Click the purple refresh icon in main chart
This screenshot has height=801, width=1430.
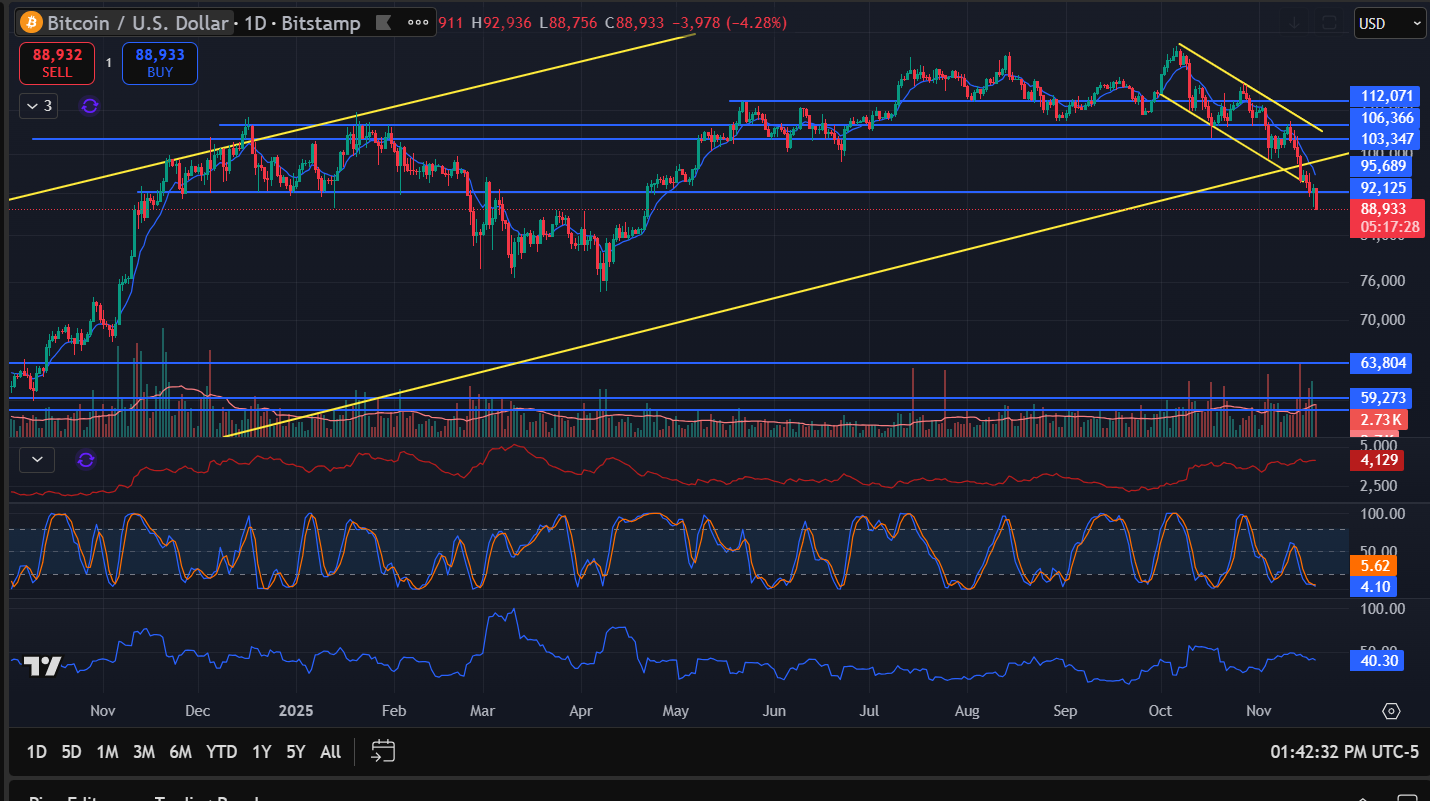point(90,105)
